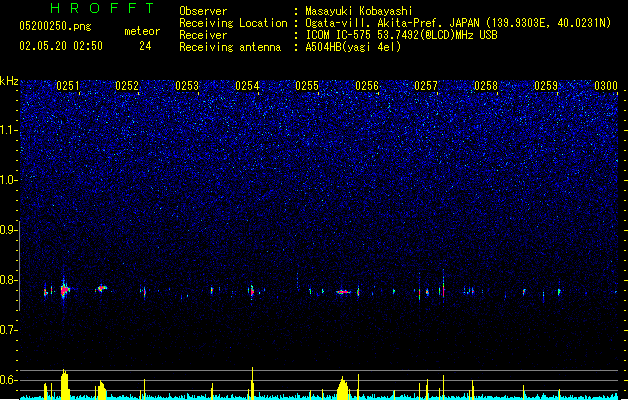Click the meteor count 24
The image size is (629, 400).
tap(145, 46)
